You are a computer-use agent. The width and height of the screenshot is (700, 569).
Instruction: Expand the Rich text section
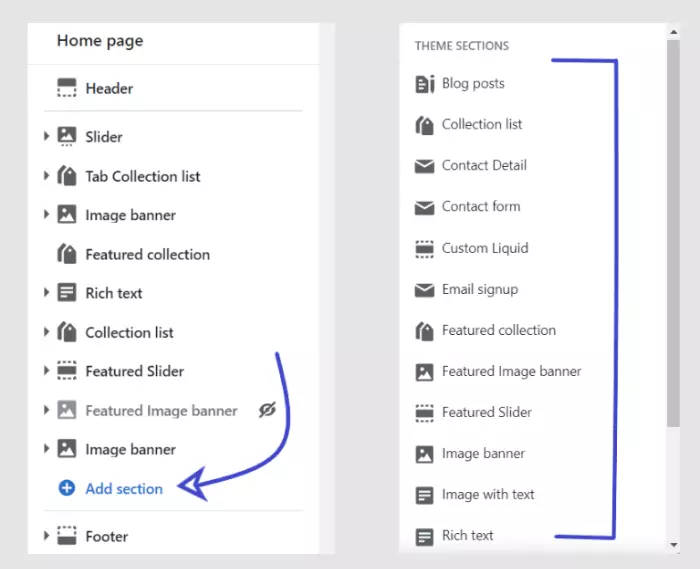(46, 292)
